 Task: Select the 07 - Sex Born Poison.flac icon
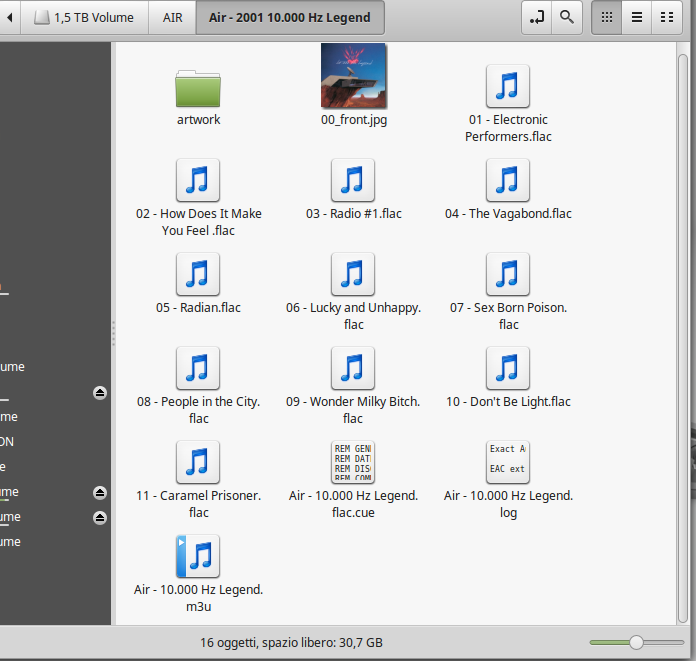(x=508, y=274)
